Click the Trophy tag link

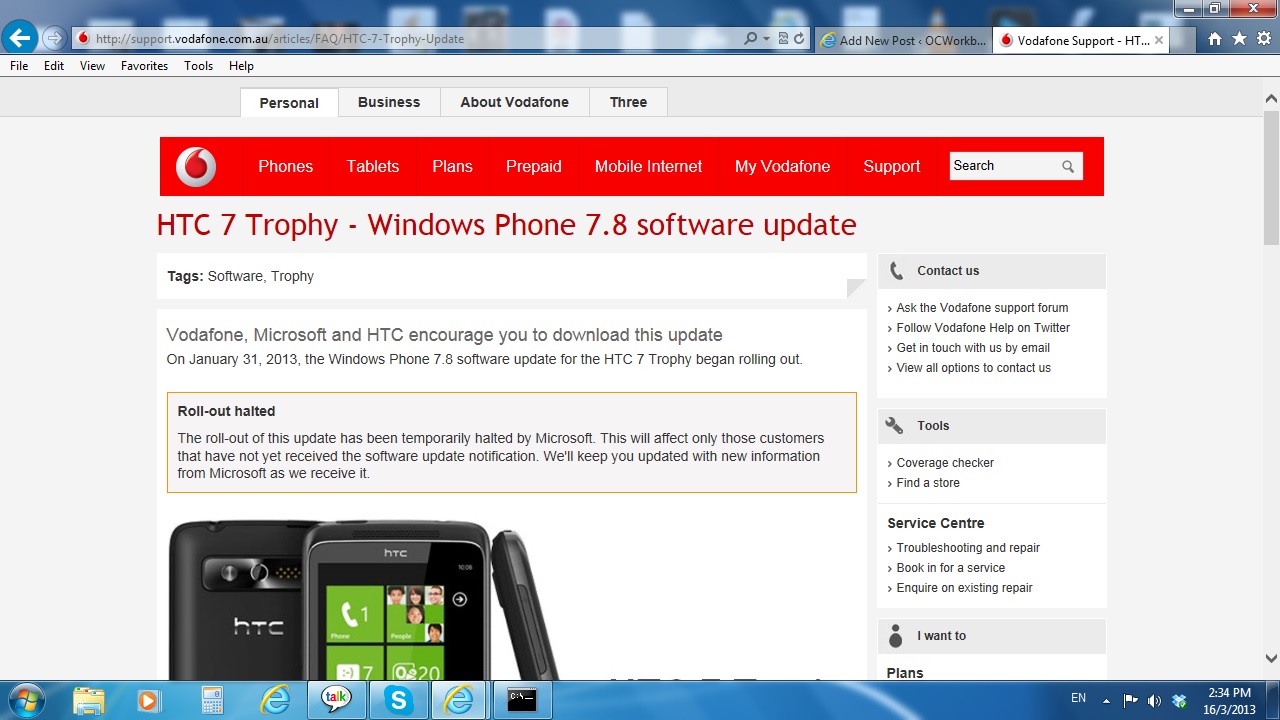click(292, 276)
